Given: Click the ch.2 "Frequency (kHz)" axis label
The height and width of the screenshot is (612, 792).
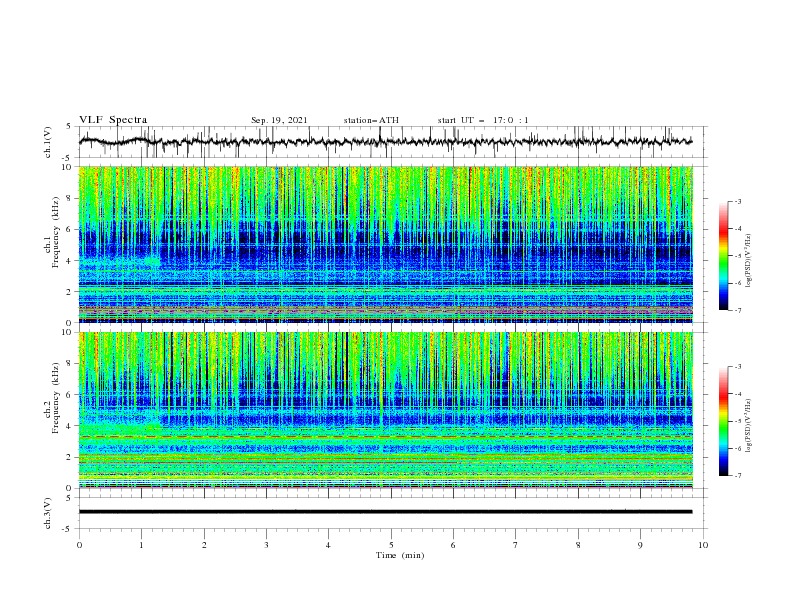Looking at the screenshot, I should click(x=55, y=398).
